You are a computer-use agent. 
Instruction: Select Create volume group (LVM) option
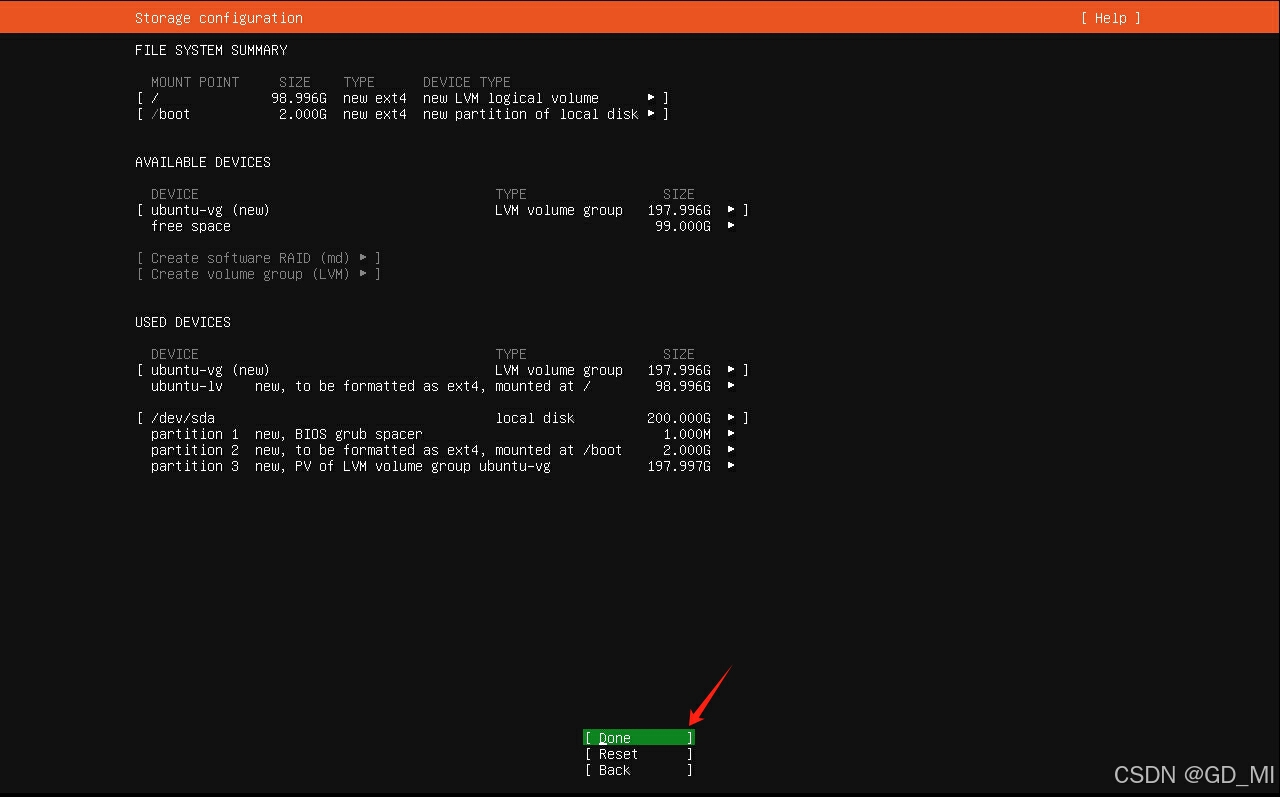click(259, 274)
